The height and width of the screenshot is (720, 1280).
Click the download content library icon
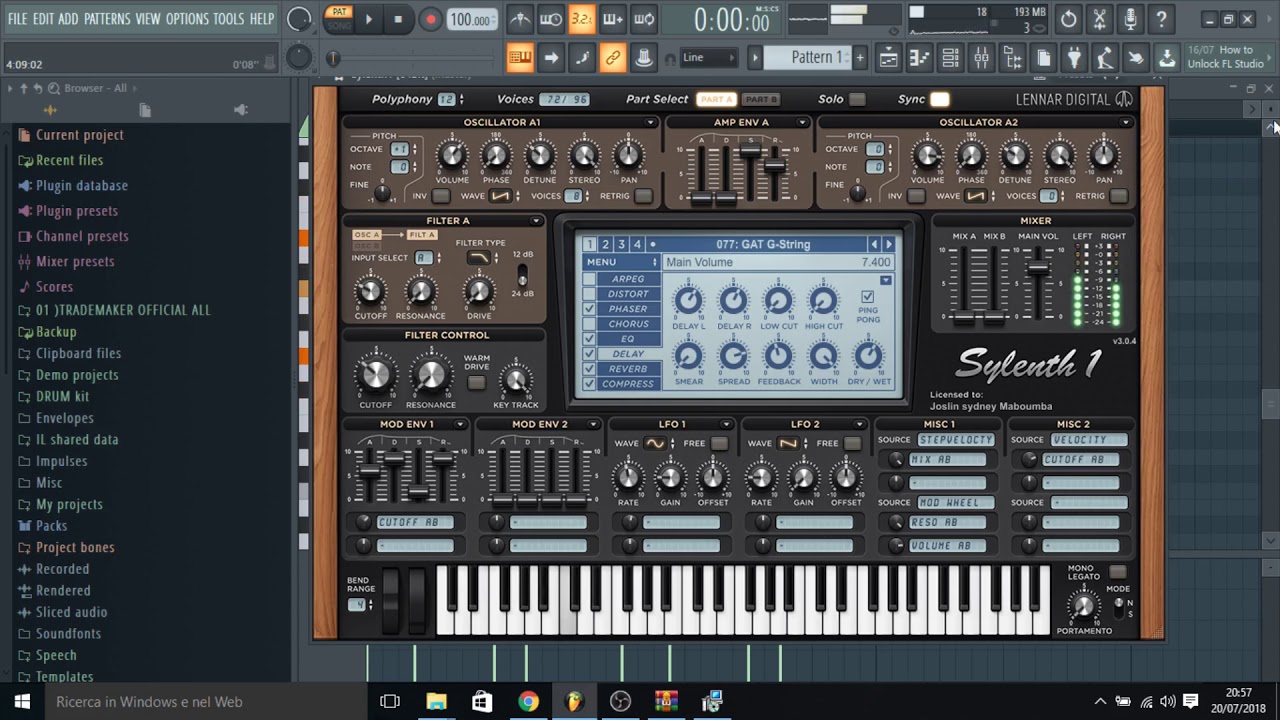[x=1167, y=58]
